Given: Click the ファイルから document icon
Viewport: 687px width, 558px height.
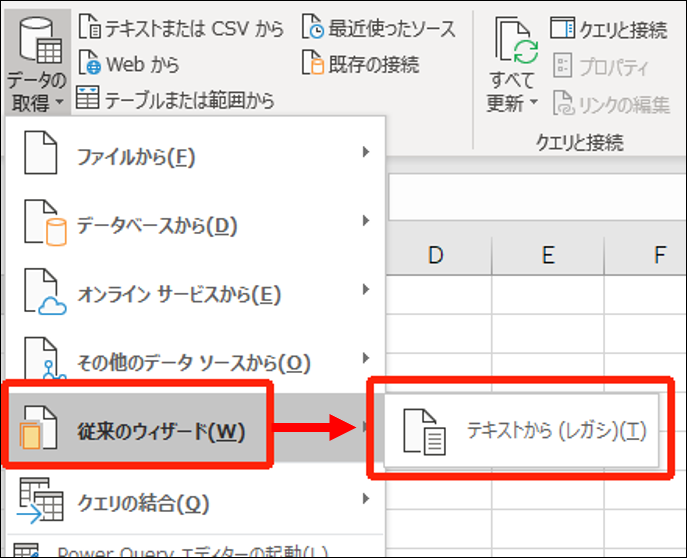Looking at the screenshot, I should [40, 152].
